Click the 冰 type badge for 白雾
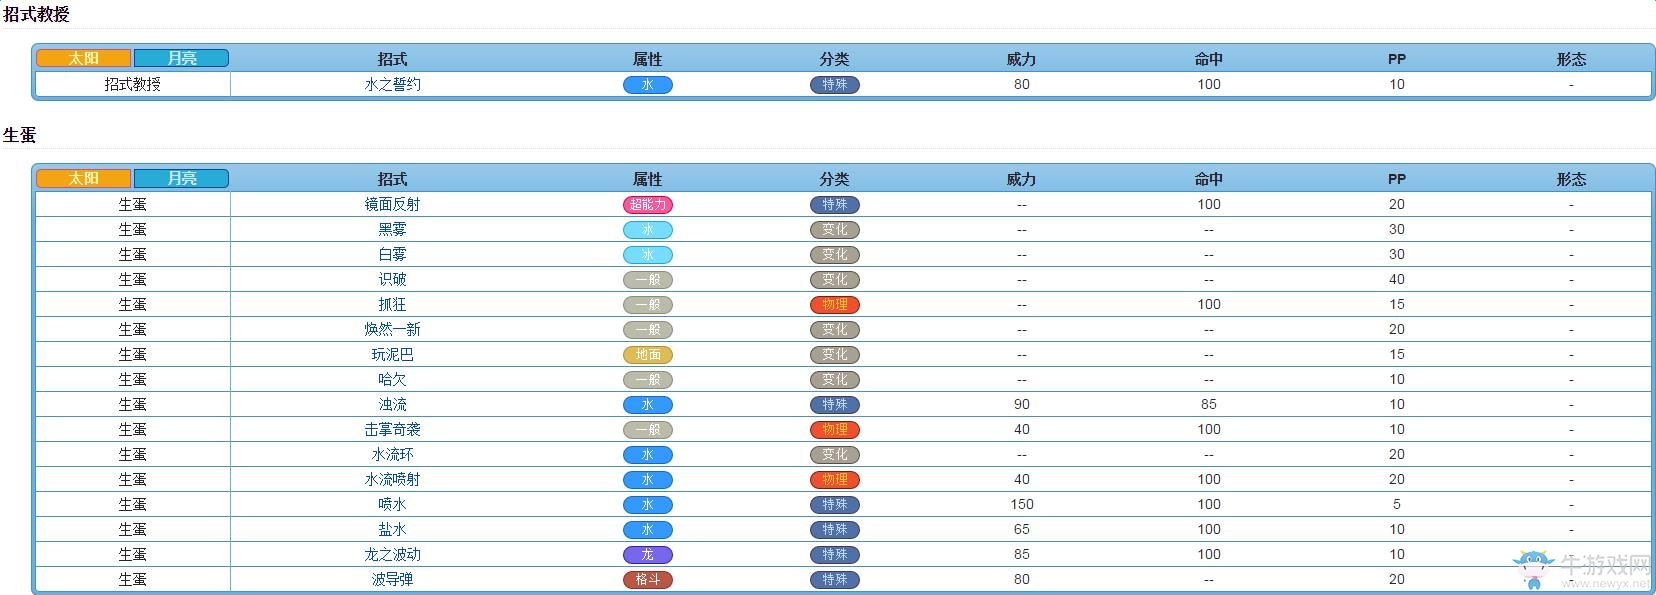 648,255
